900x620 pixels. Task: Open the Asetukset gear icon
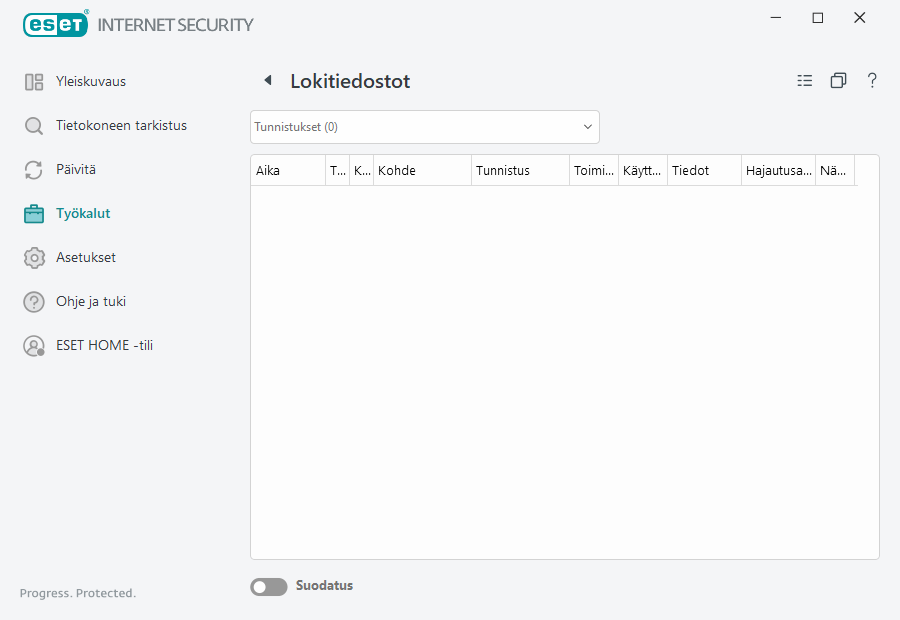point(33,257)
